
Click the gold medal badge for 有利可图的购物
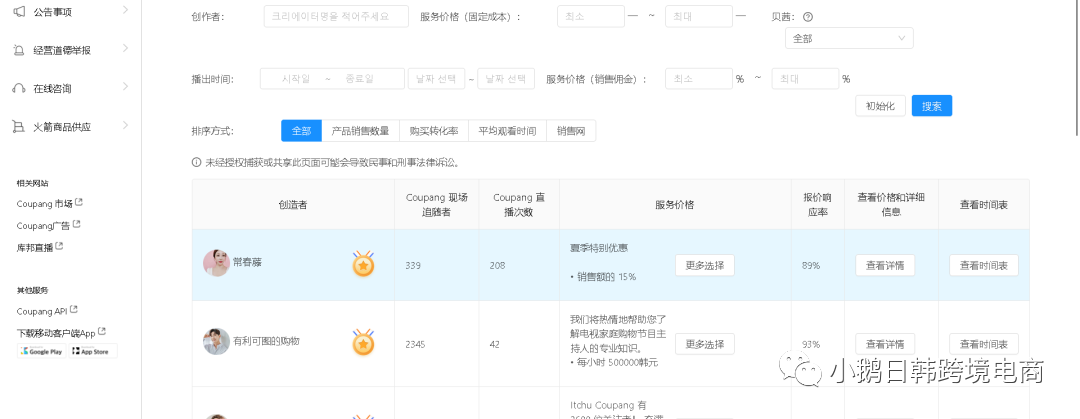[x=363, y=342]
